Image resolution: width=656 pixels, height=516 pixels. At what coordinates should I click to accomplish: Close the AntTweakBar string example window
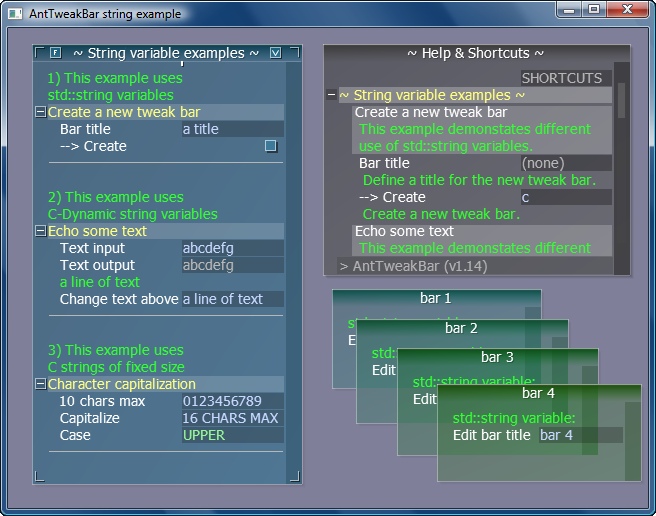627,9
